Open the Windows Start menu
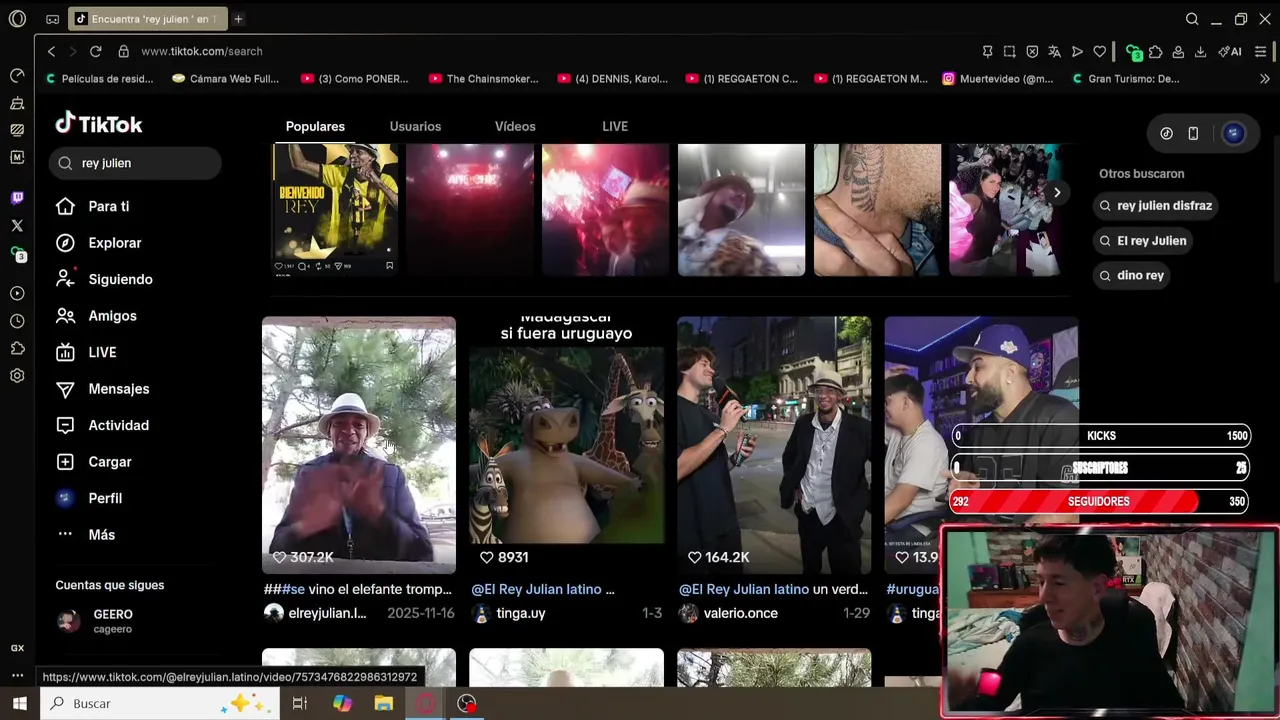The height and width of the screenshot is (720, 1280). coord(19,703)
